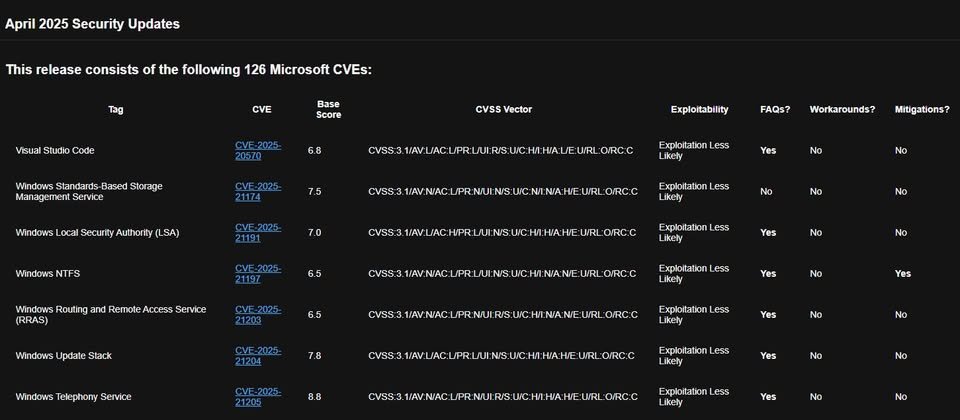This screenshot has height=420, width=960.
Task: Open the CVE-2025-21203 link
Action: coord(258,315)
